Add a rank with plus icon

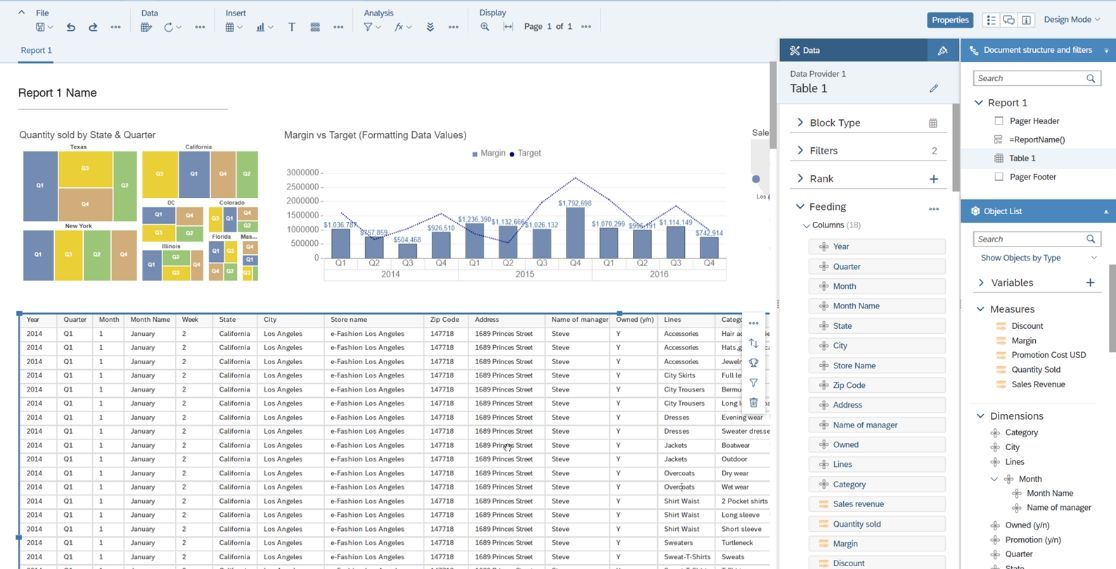934,179
